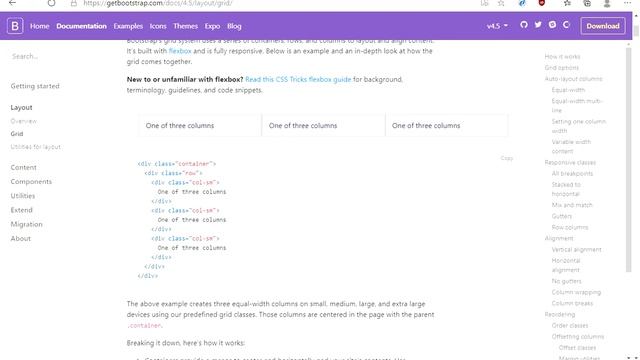Image resolution: width=640 pixels, height=360 pixels.
Task: Click the browser back arrow
Action: point(13,3)
